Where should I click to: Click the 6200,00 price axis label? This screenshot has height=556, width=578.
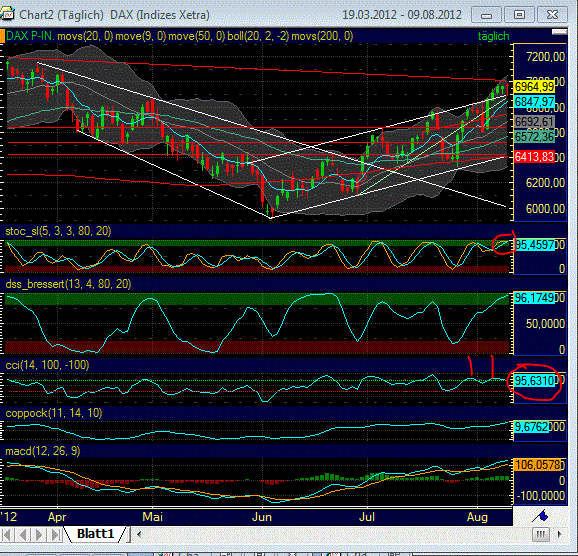click(x=546, y=183)
